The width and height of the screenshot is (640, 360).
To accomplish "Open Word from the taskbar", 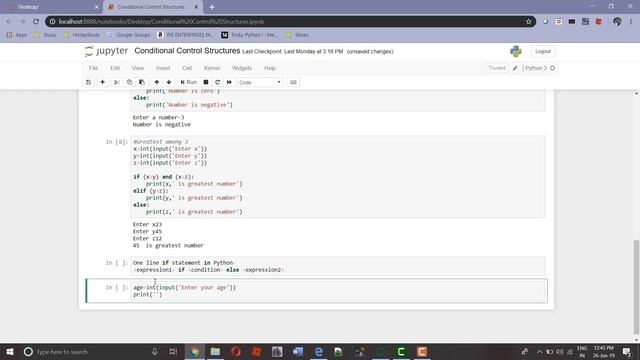I will (298, 351).
